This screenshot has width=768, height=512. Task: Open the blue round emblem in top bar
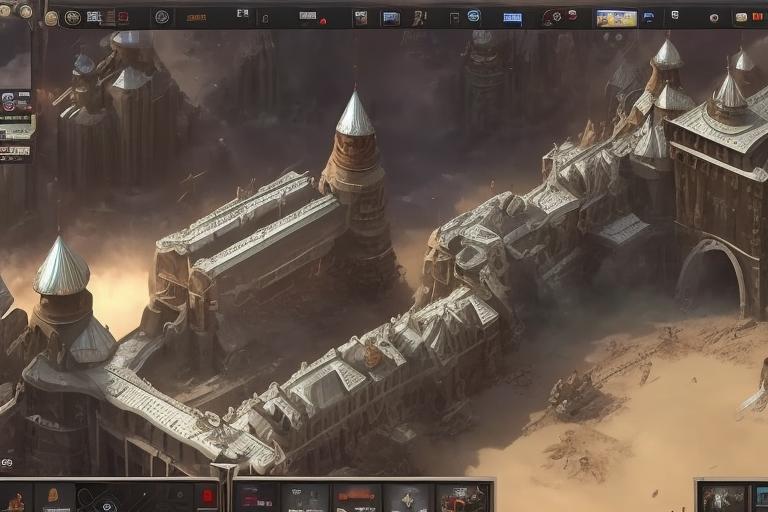(473, 16)
